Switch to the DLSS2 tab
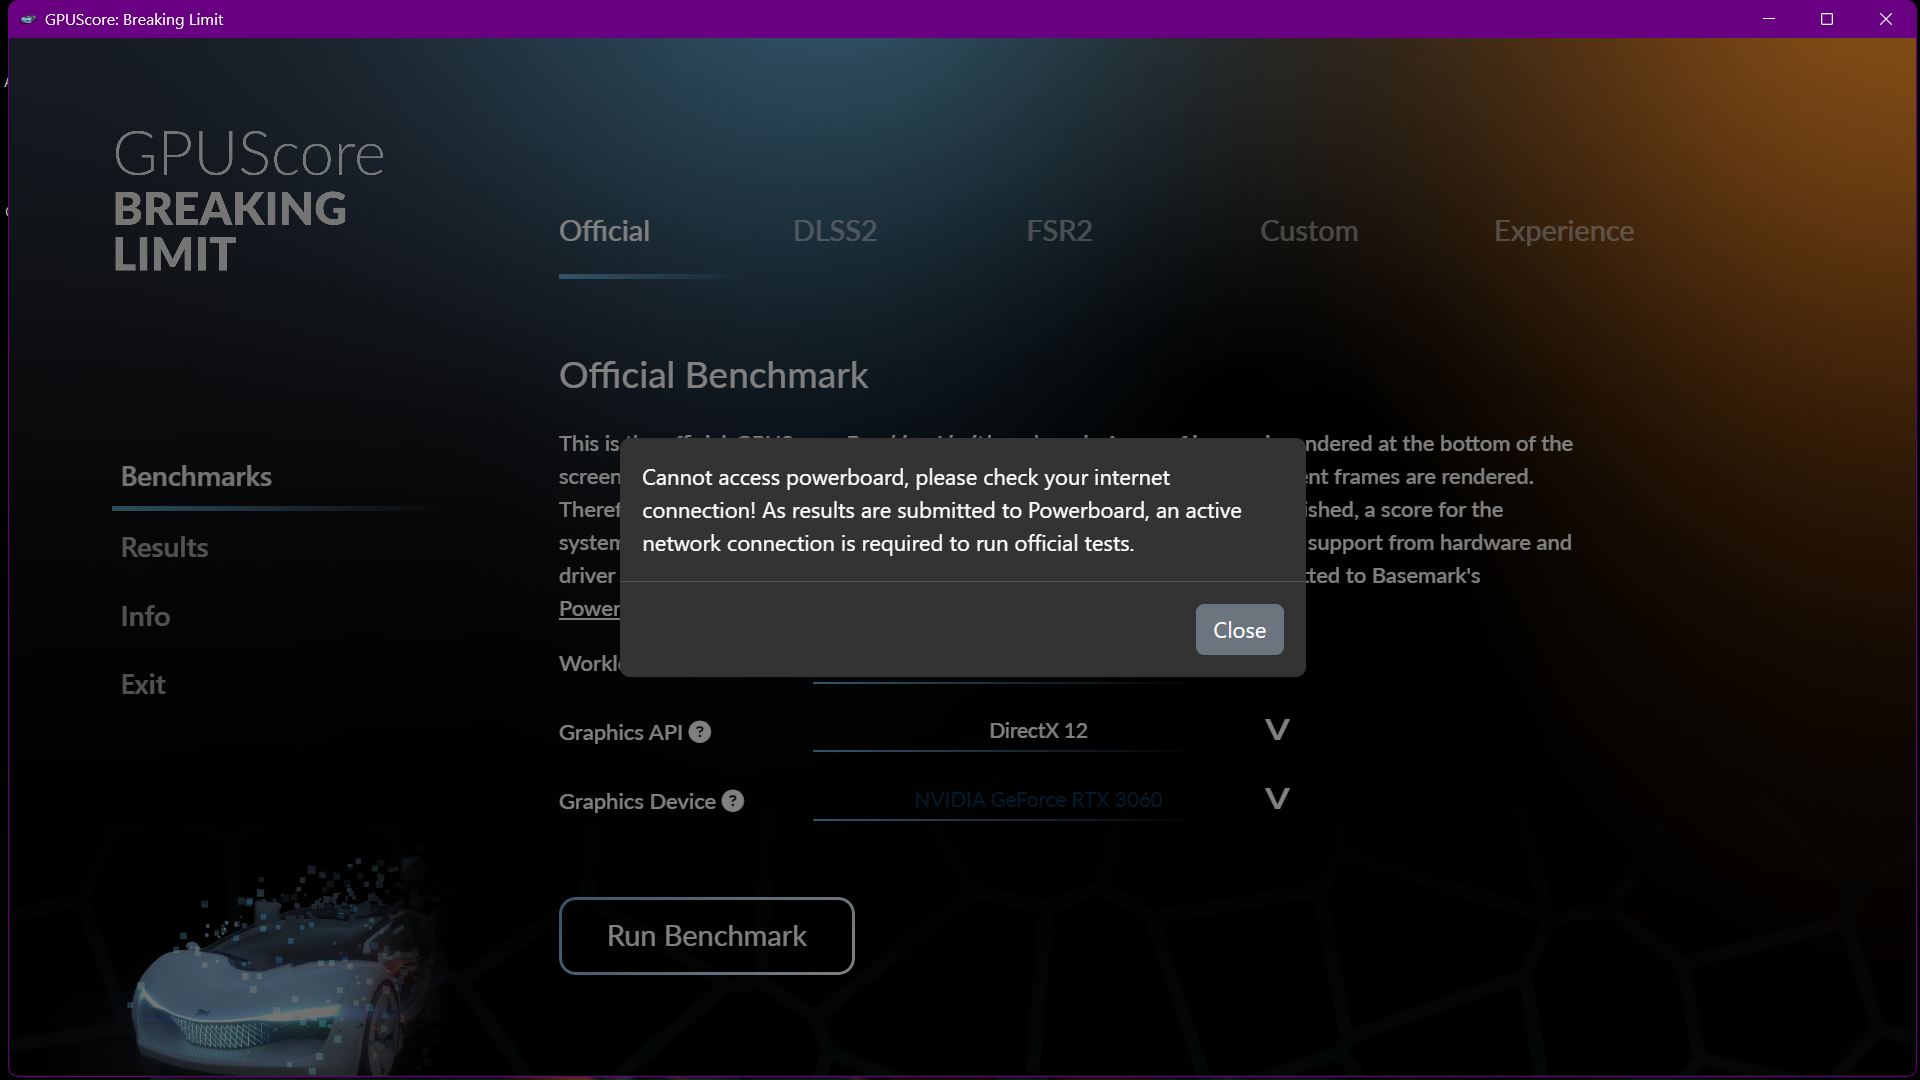Screen dimensions: 1920x1080 pyautogui.click(x=835, y=231)
